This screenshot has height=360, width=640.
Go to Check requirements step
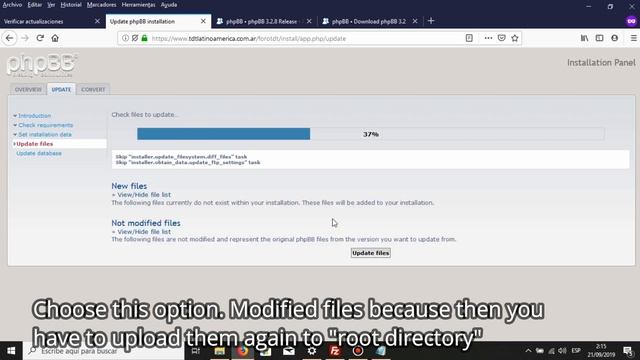click(x=45, y=125)
